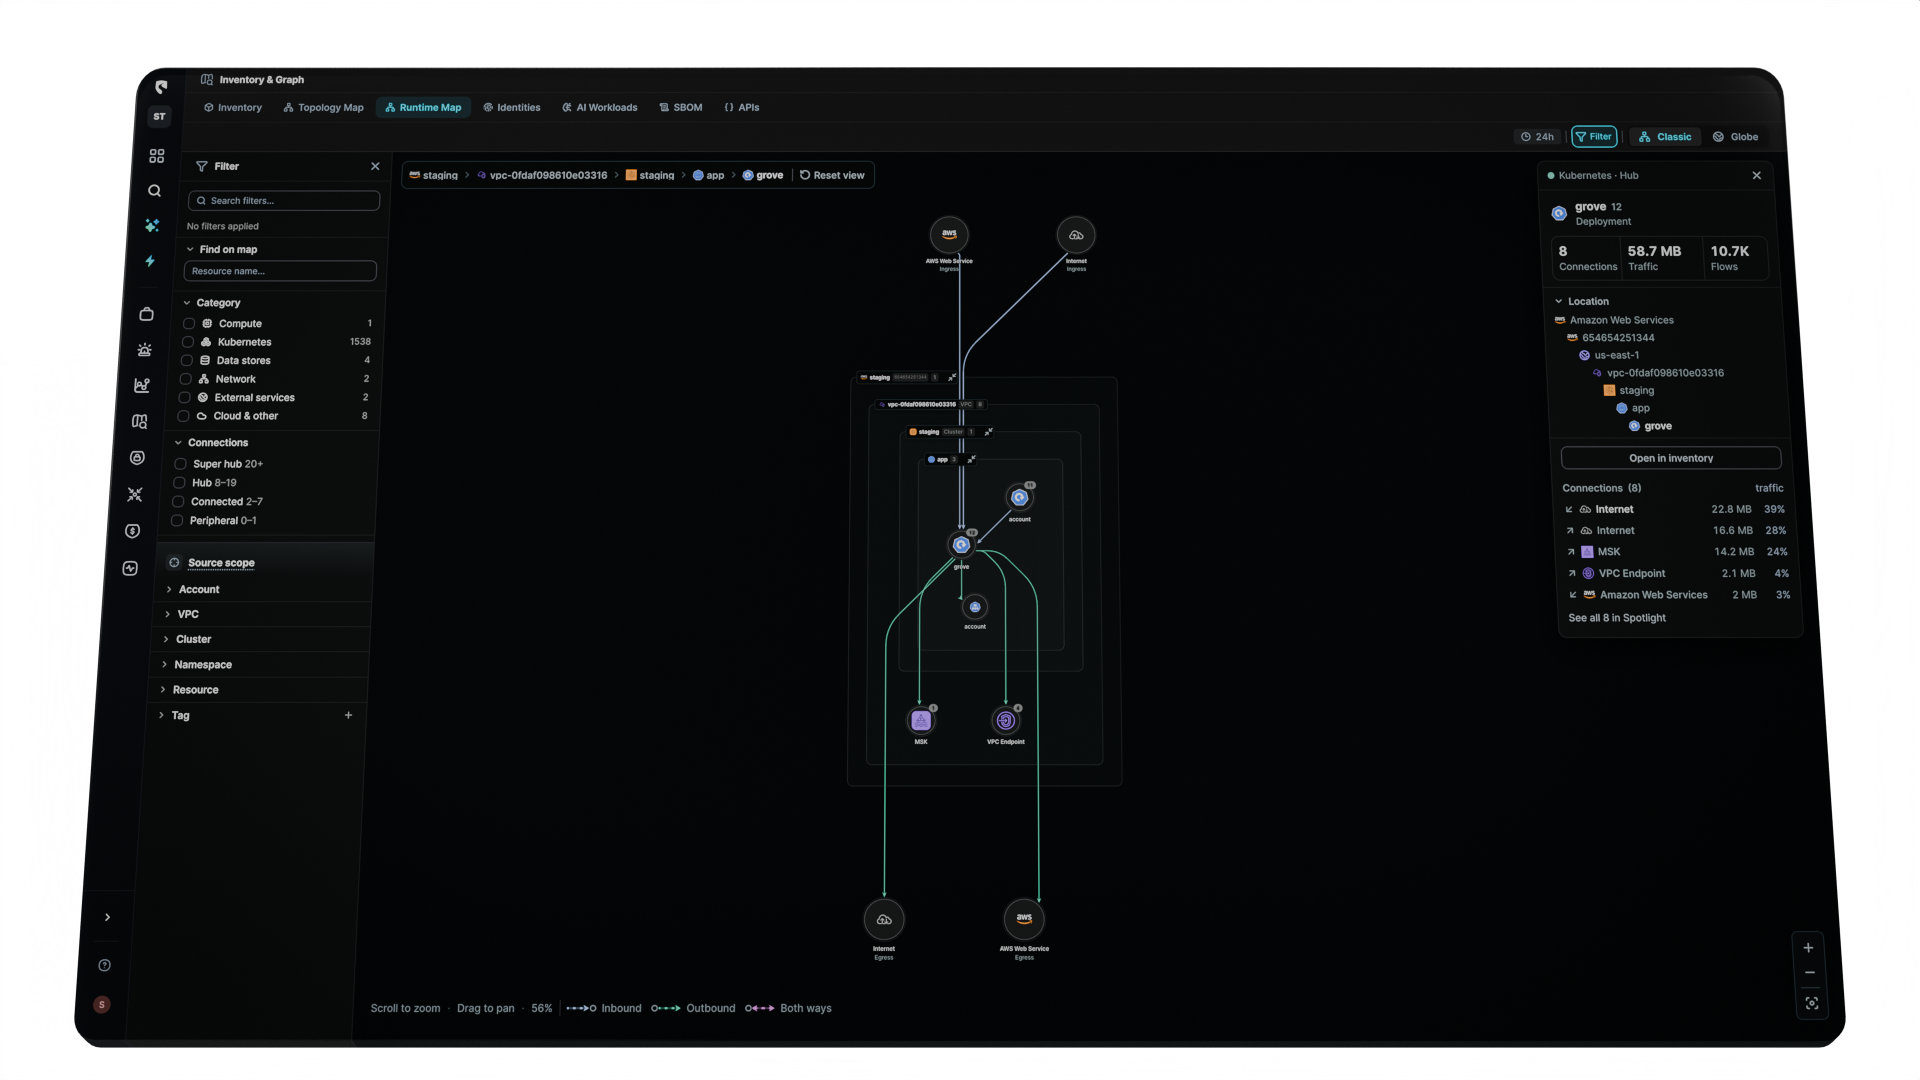The height and width of the screenshot is (1080, 1920).
Task: Select the VPC Endpoint node on map
Action: (x=1006, y=721)
